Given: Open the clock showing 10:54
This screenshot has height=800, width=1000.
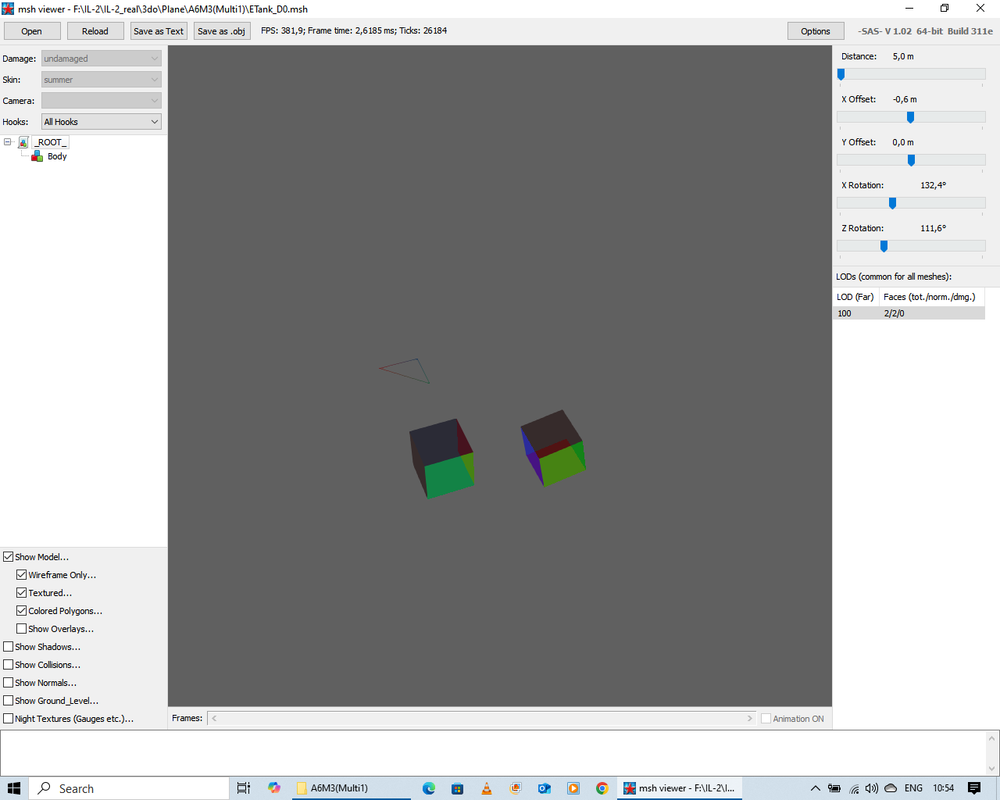Looking at the screenshot, I should (x=943, y=789).
